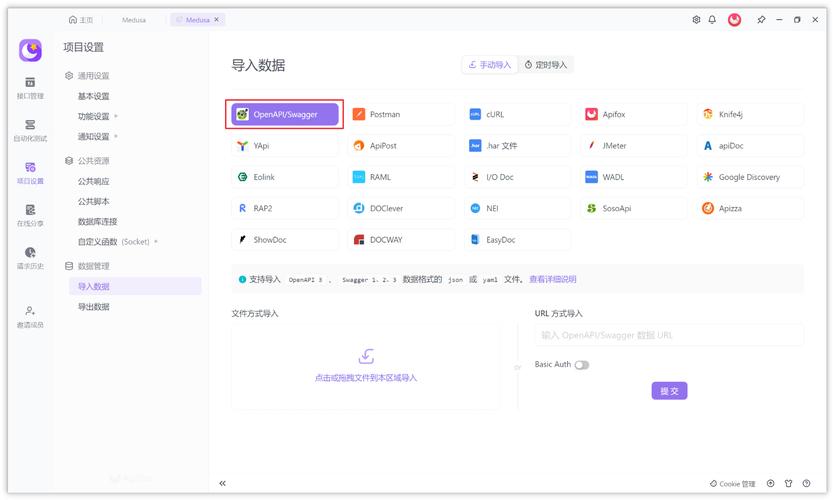This screenshot has height=500, width=835.
Task: Expand 功能设置 submenu arrow
Action: (116, 116)
